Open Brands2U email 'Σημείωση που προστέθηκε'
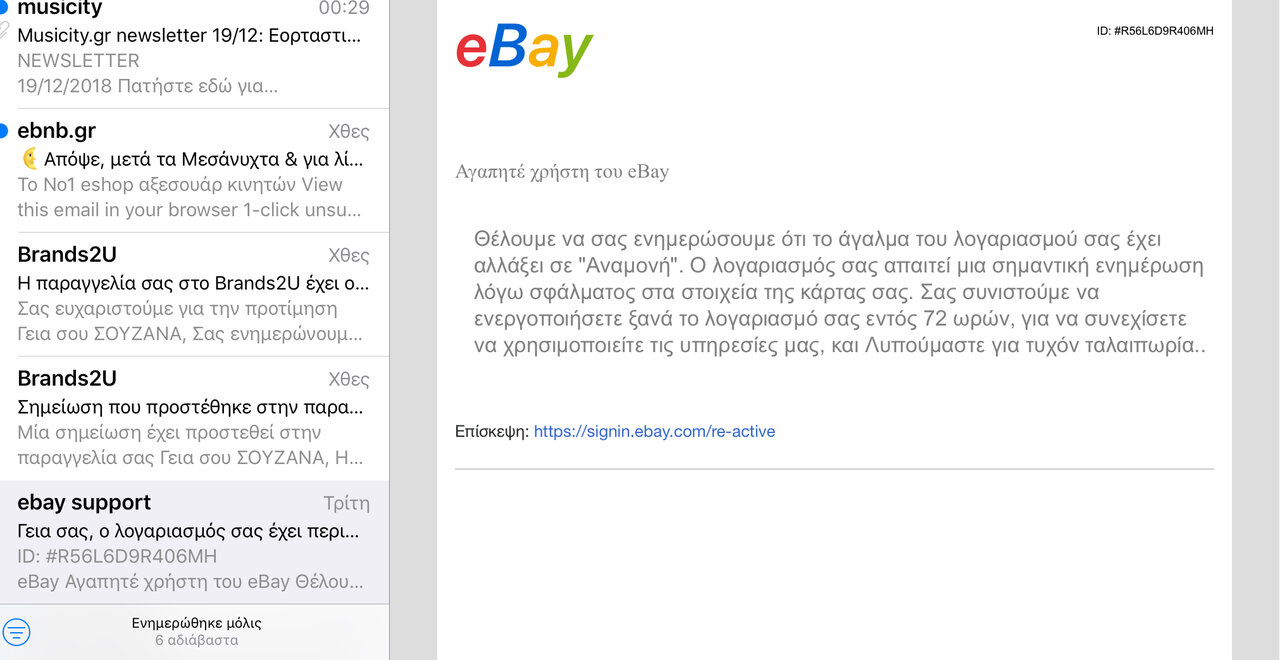This screenshot has width=1280, height=660. pyautogui.click(x=195, y=418)
